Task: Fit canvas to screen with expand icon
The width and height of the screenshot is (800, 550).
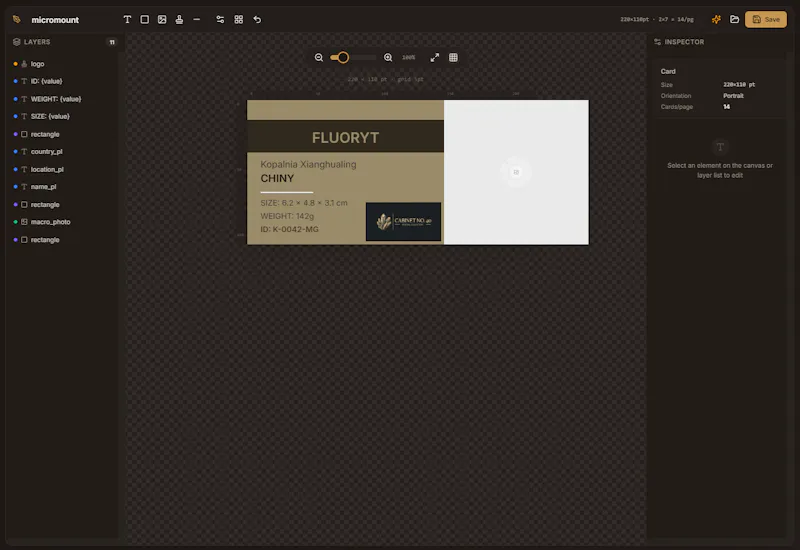Action: click(434, 58)
